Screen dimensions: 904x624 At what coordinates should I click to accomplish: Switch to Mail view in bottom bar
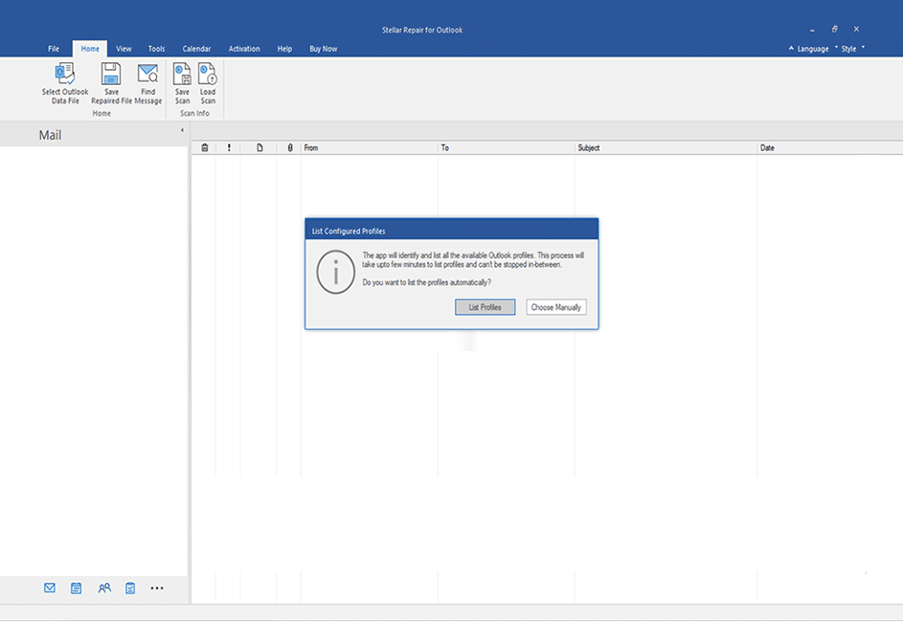coord(50,588)
